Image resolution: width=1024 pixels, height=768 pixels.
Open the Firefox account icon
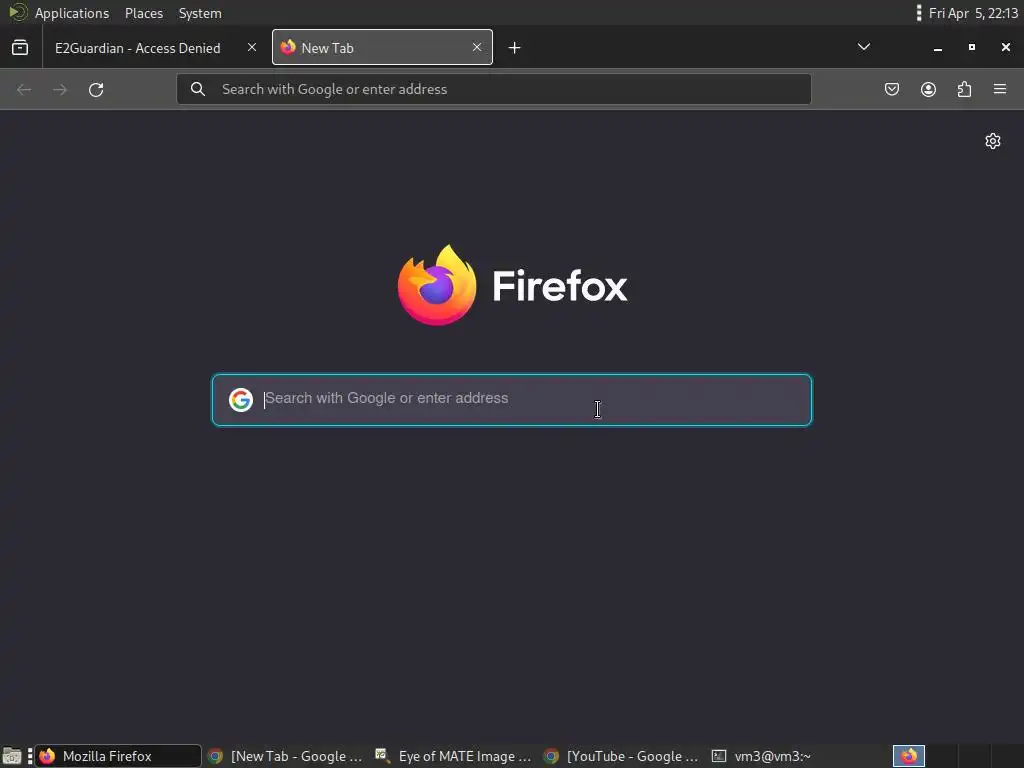point(928,89)
